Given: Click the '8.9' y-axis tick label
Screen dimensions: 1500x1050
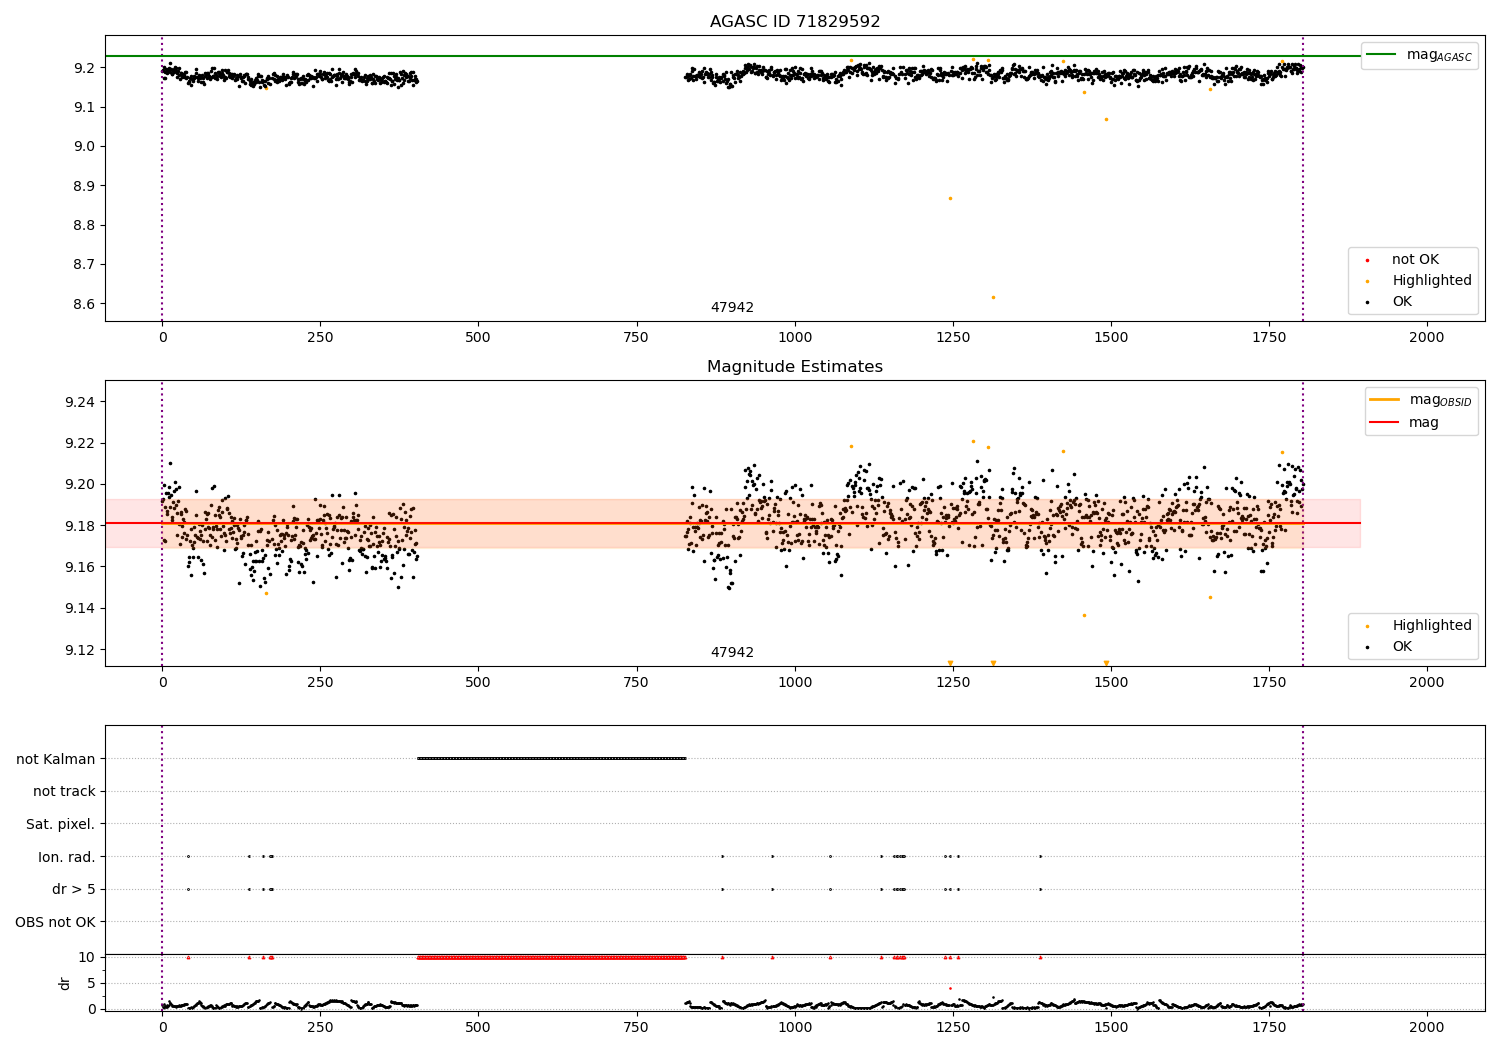Looking at the screenshot, I should click(x=83, y=186).
